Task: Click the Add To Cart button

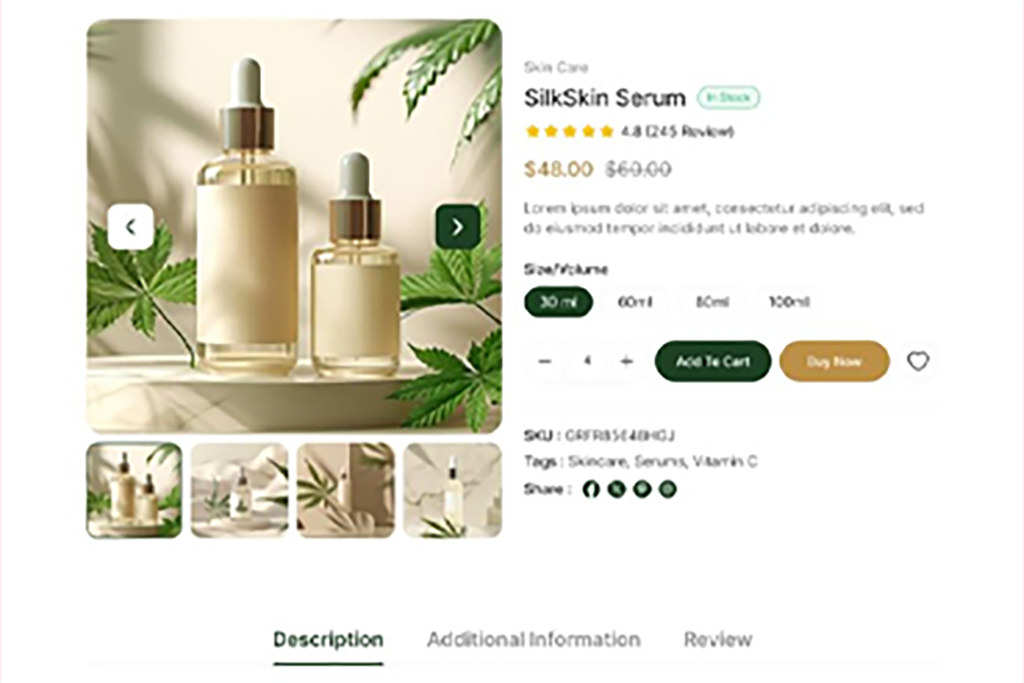Action: (x=712, y=361)
